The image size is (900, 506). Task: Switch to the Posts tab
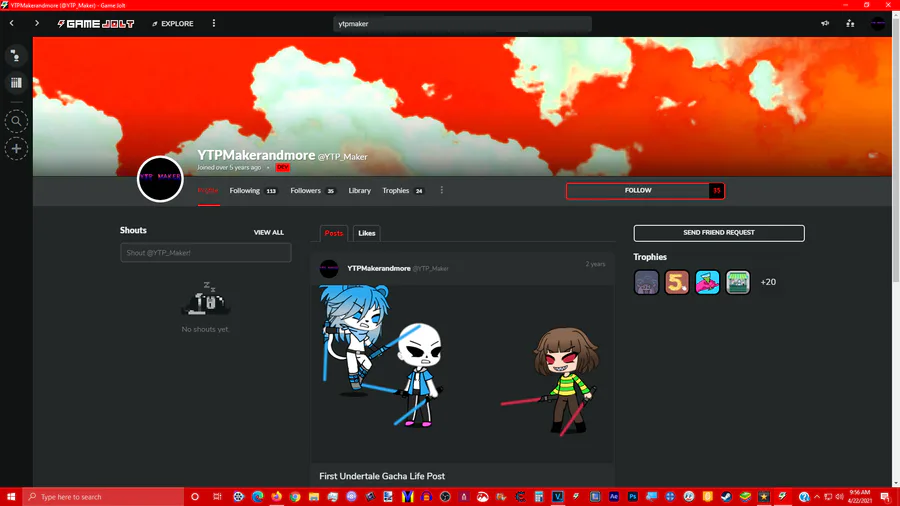coord(333,233)
